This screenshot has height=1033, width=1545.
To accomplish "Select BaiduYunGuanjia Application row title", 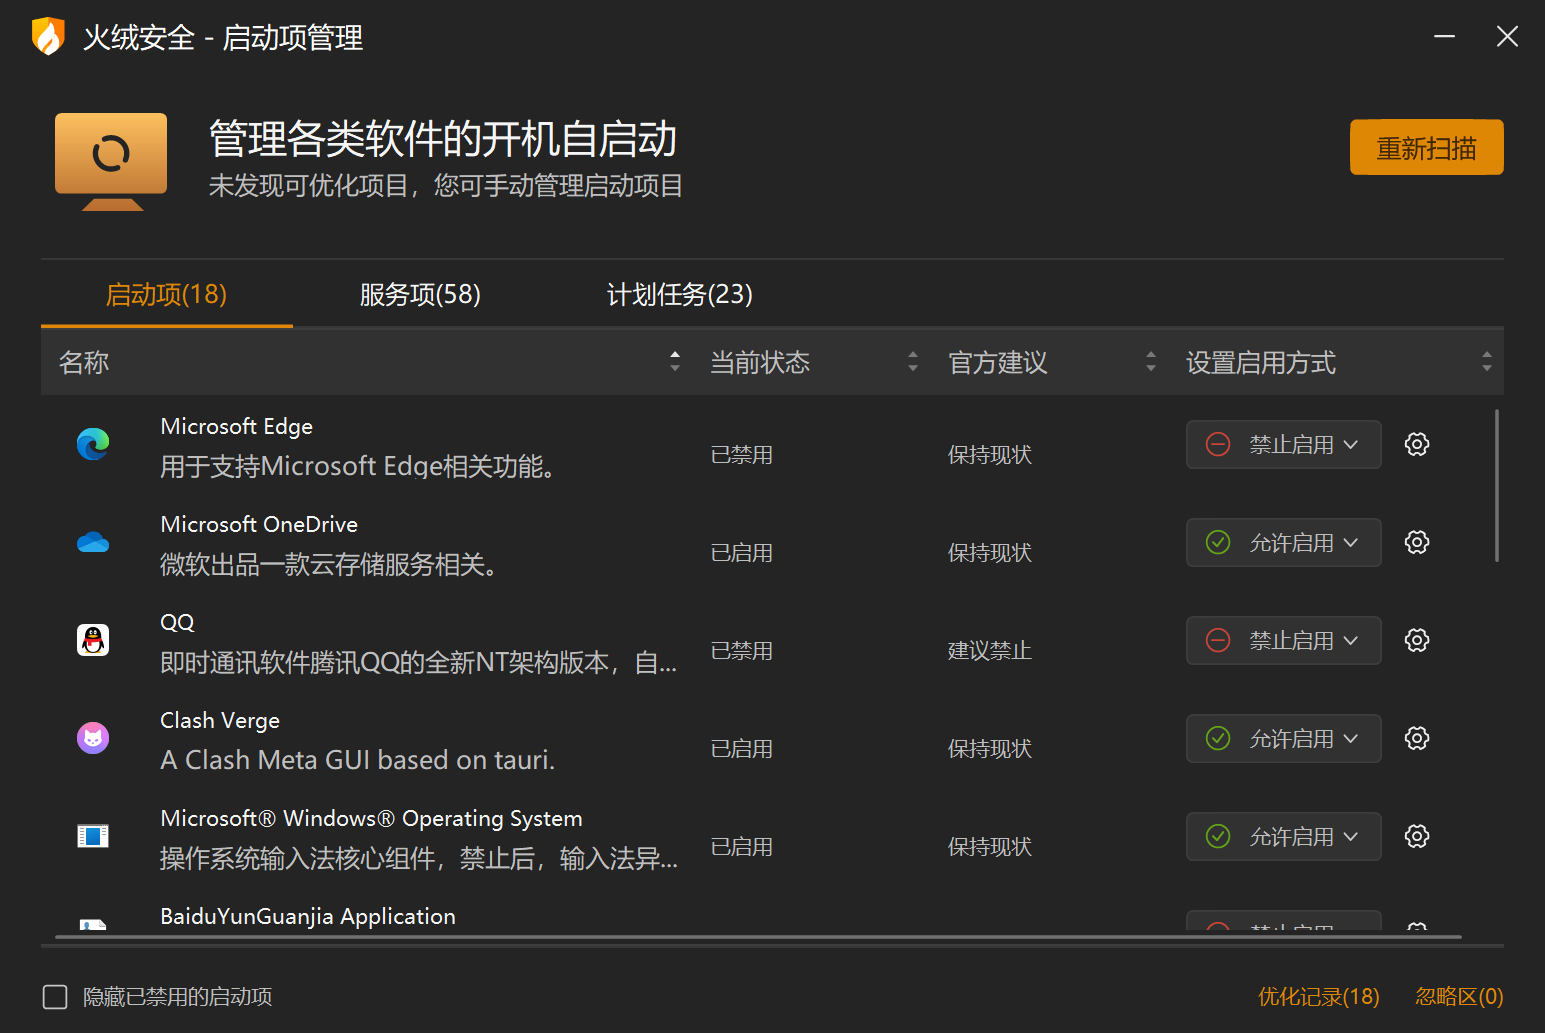I will 308,916.
